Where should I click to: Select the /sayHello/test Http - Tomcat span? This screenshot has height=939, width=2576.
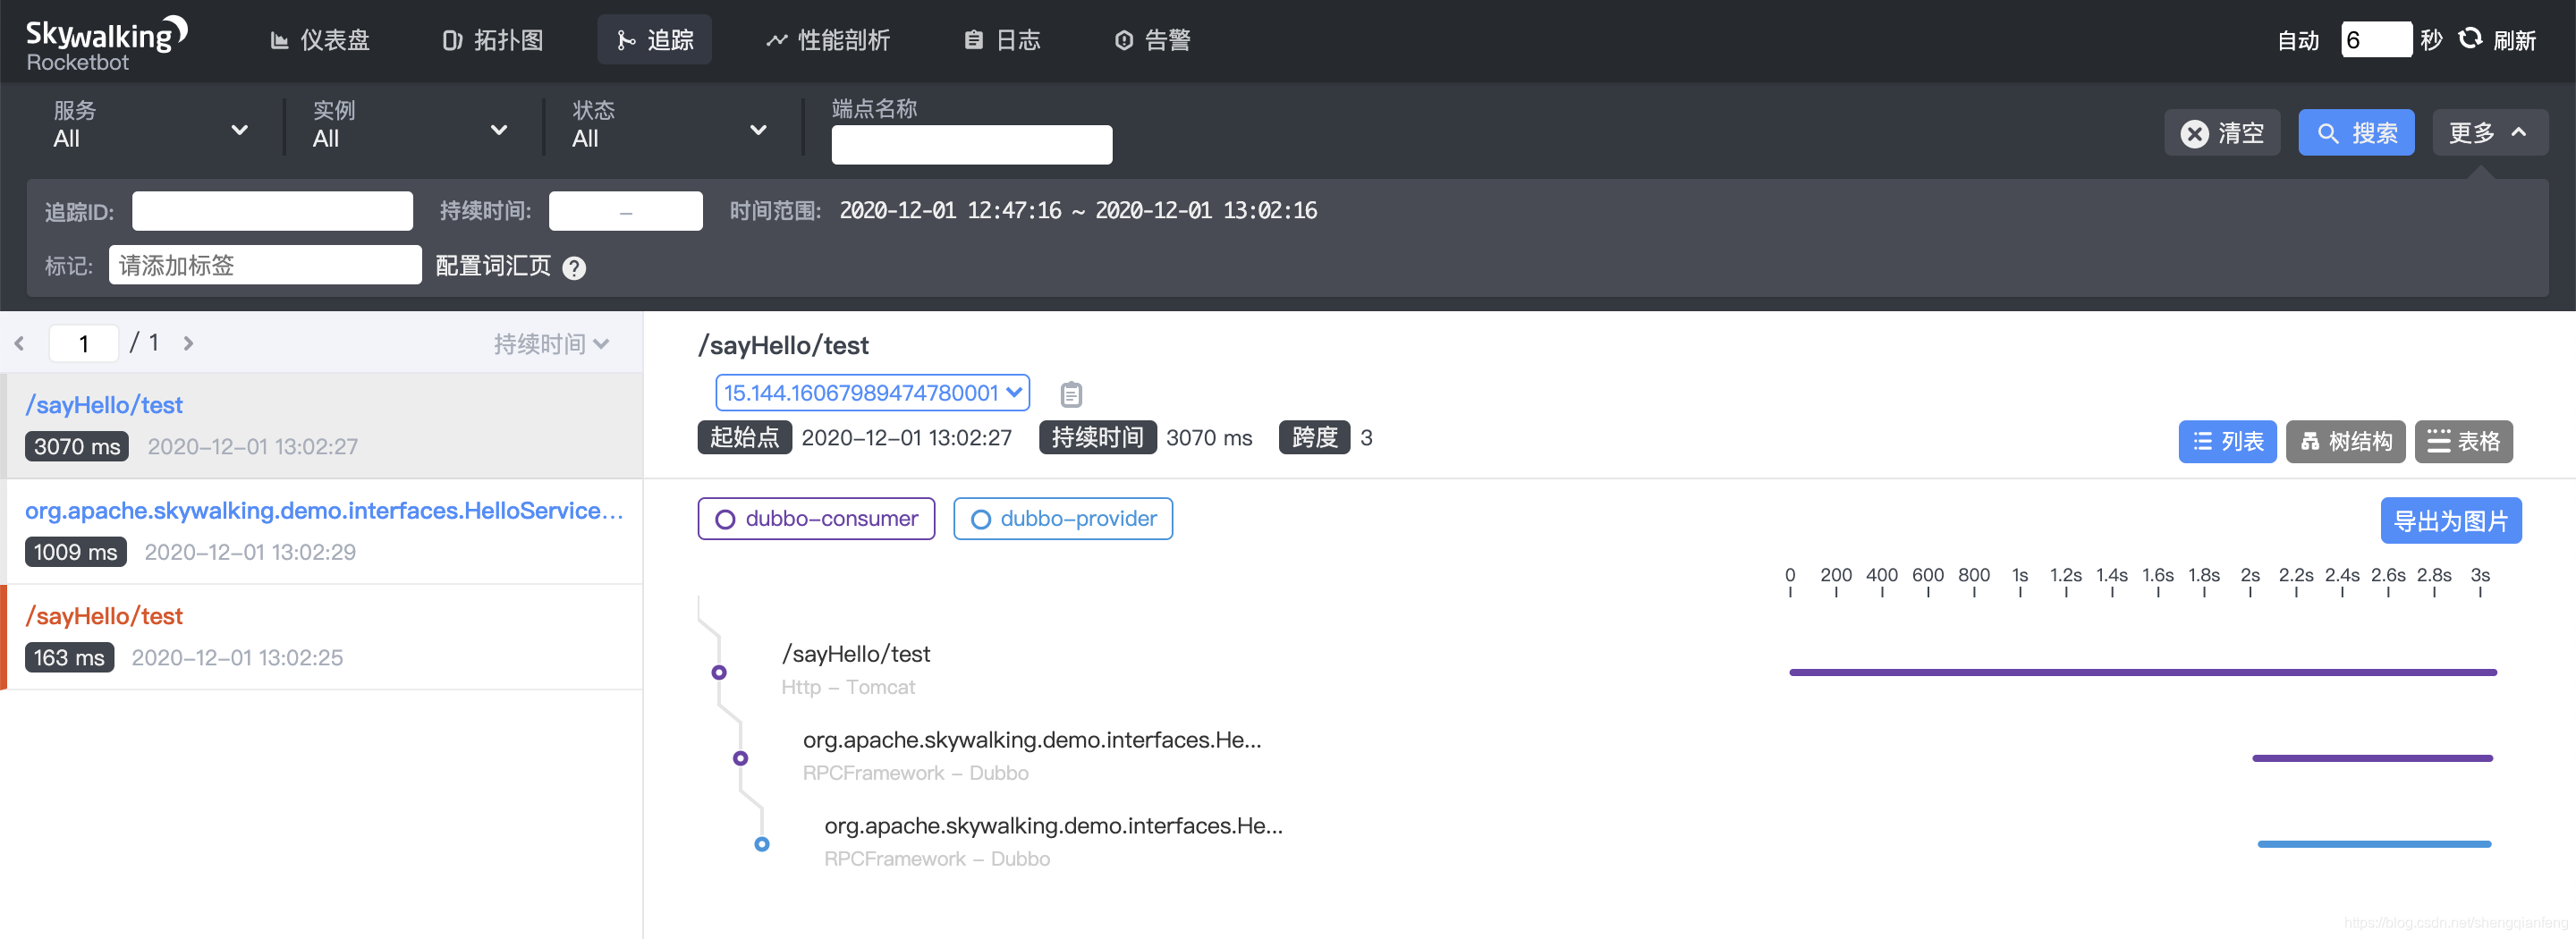click(855, 669)
